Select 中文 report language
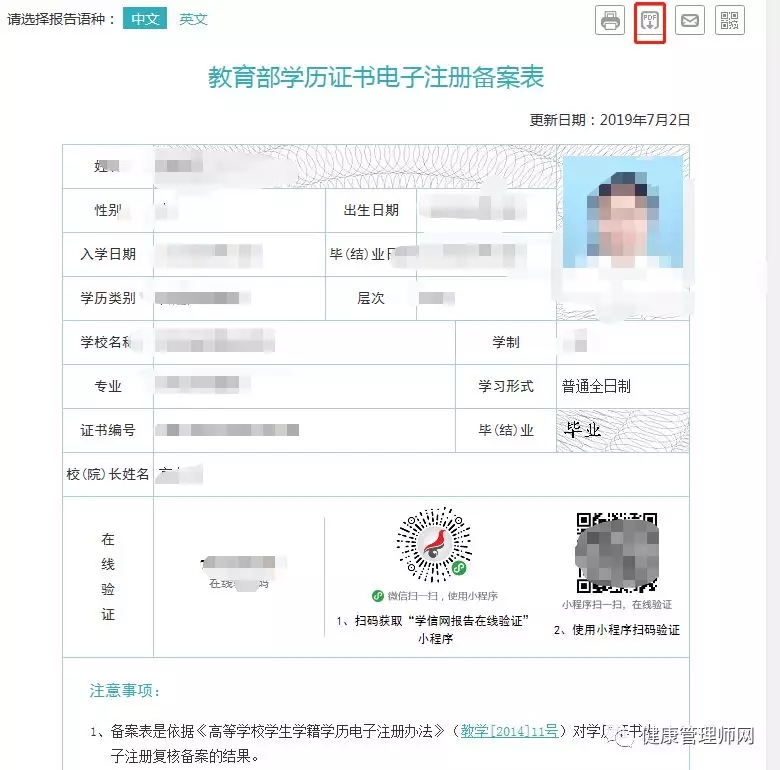The height and width of the screenshot is (770, 780). (x=145, y=19)
